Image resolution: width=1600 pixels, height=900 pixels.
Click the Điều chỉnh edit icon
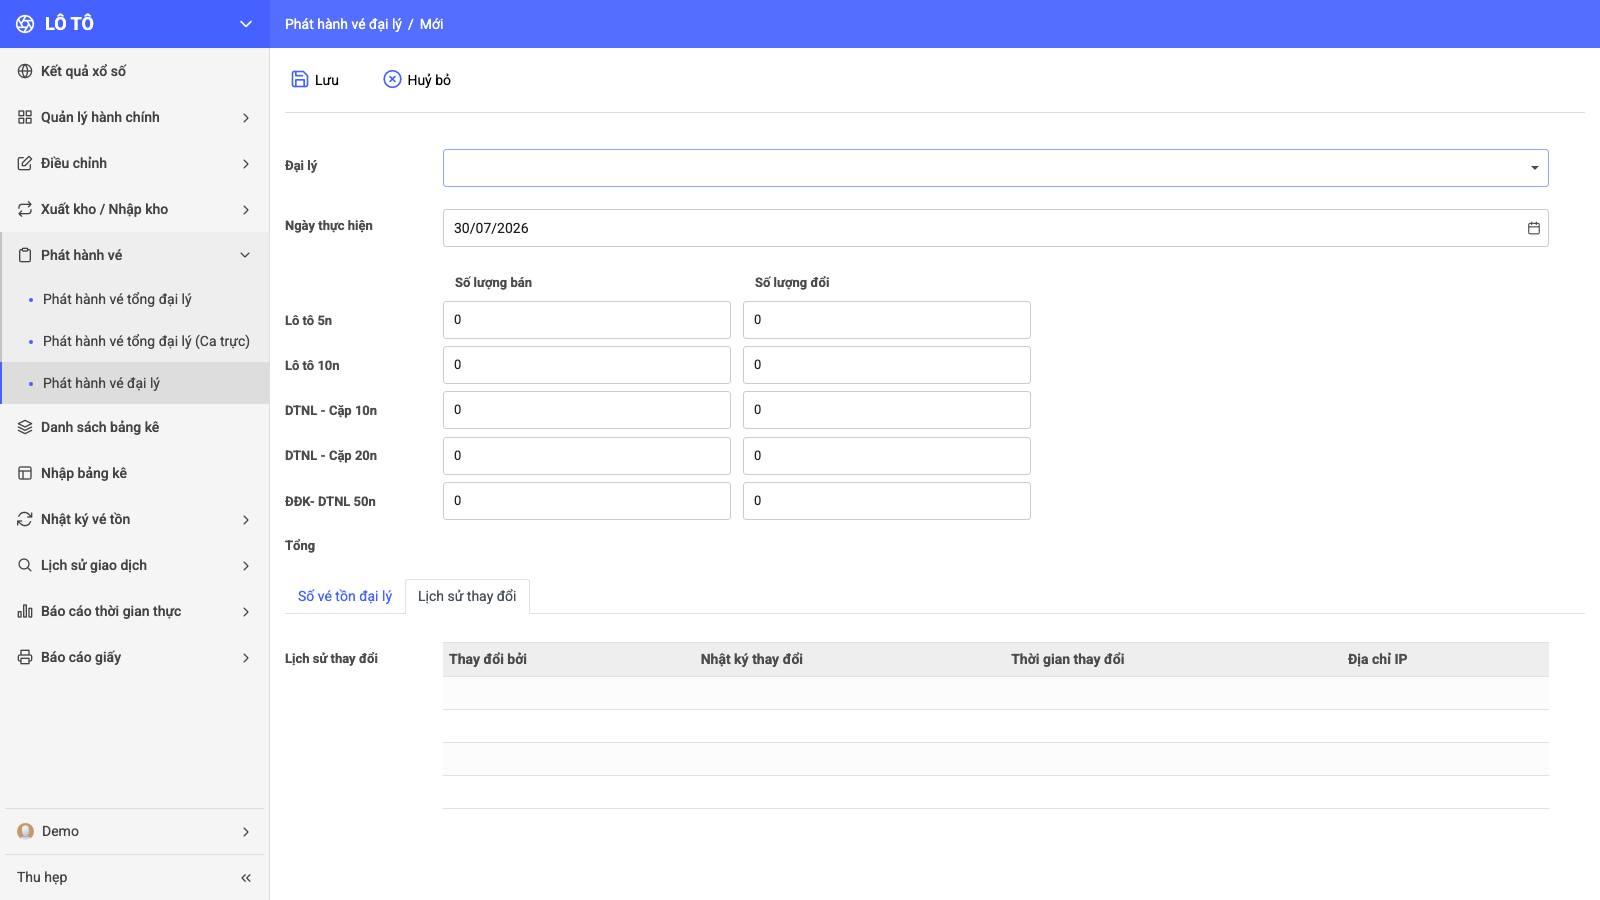(25, 163)
